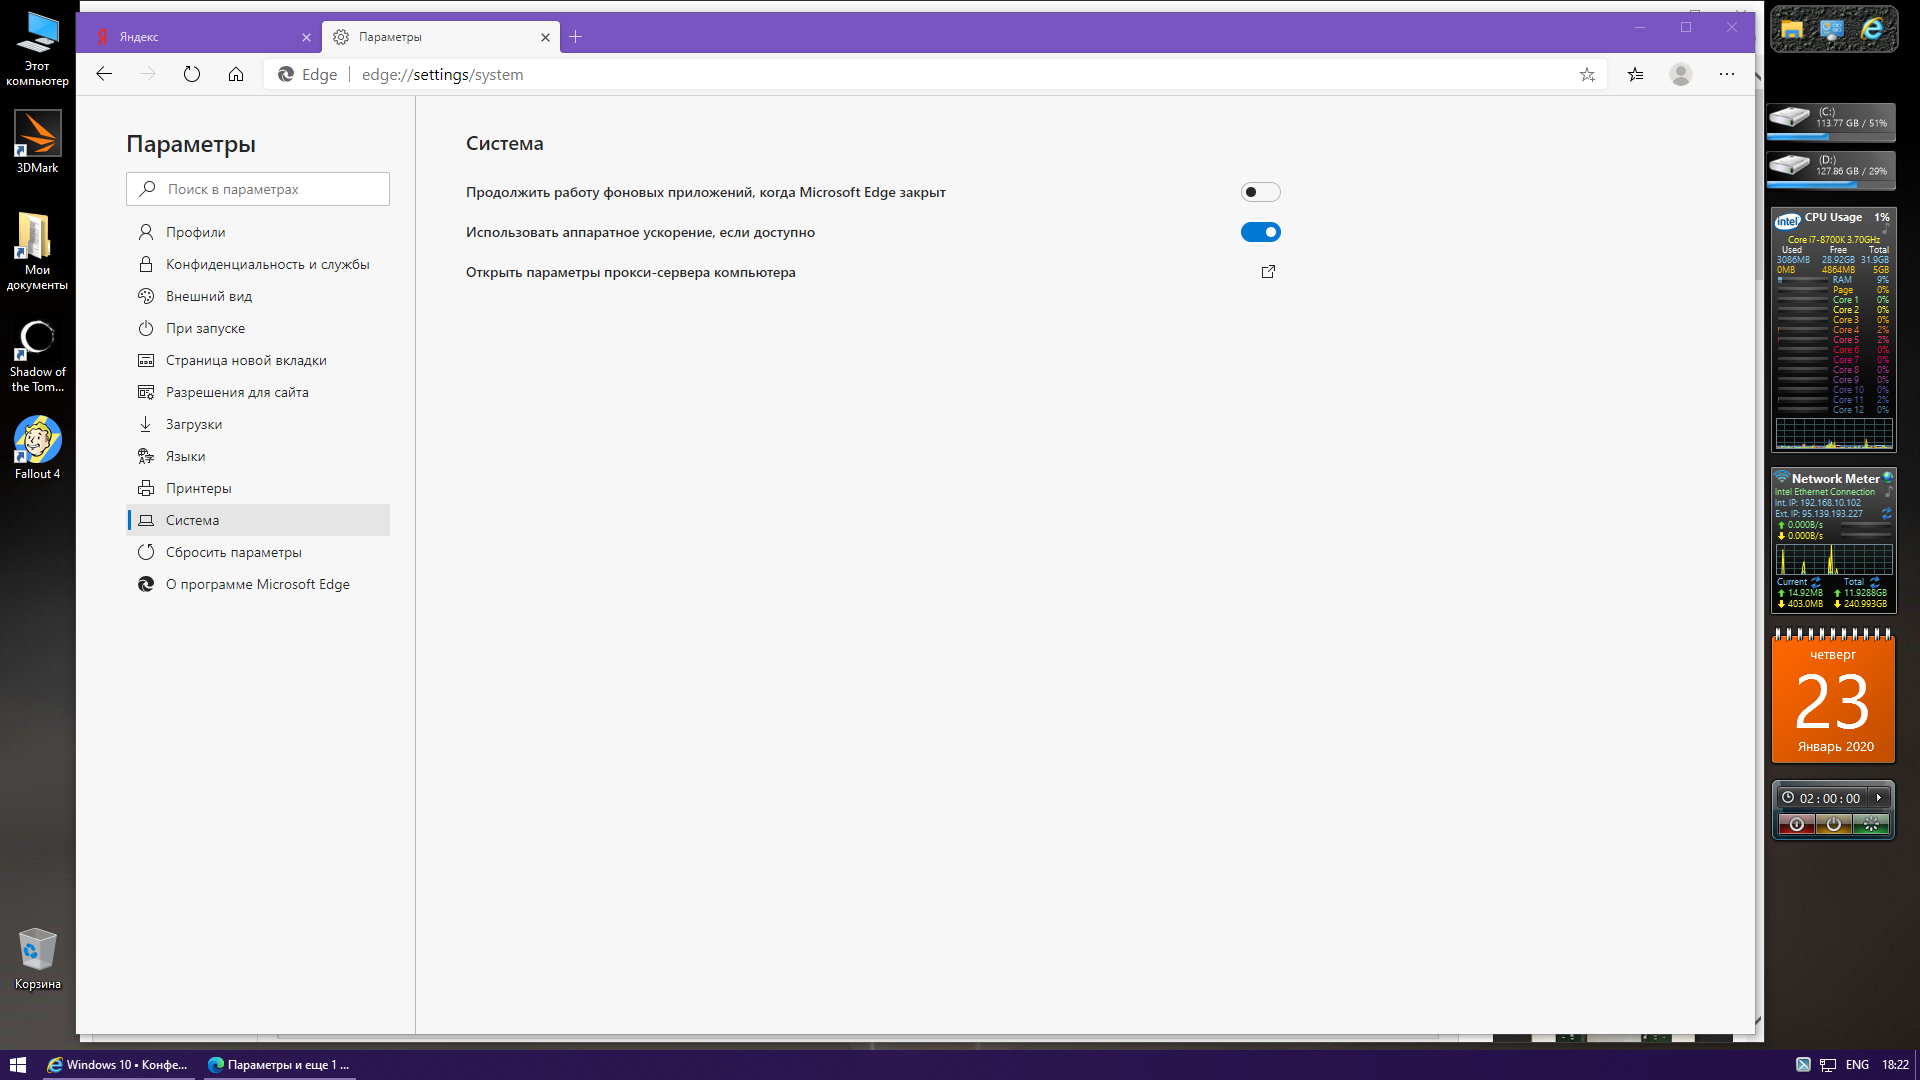1920x1080 pixels.
Task: Open the three-dot Settings and more menu
Action: pos(1727,74)
